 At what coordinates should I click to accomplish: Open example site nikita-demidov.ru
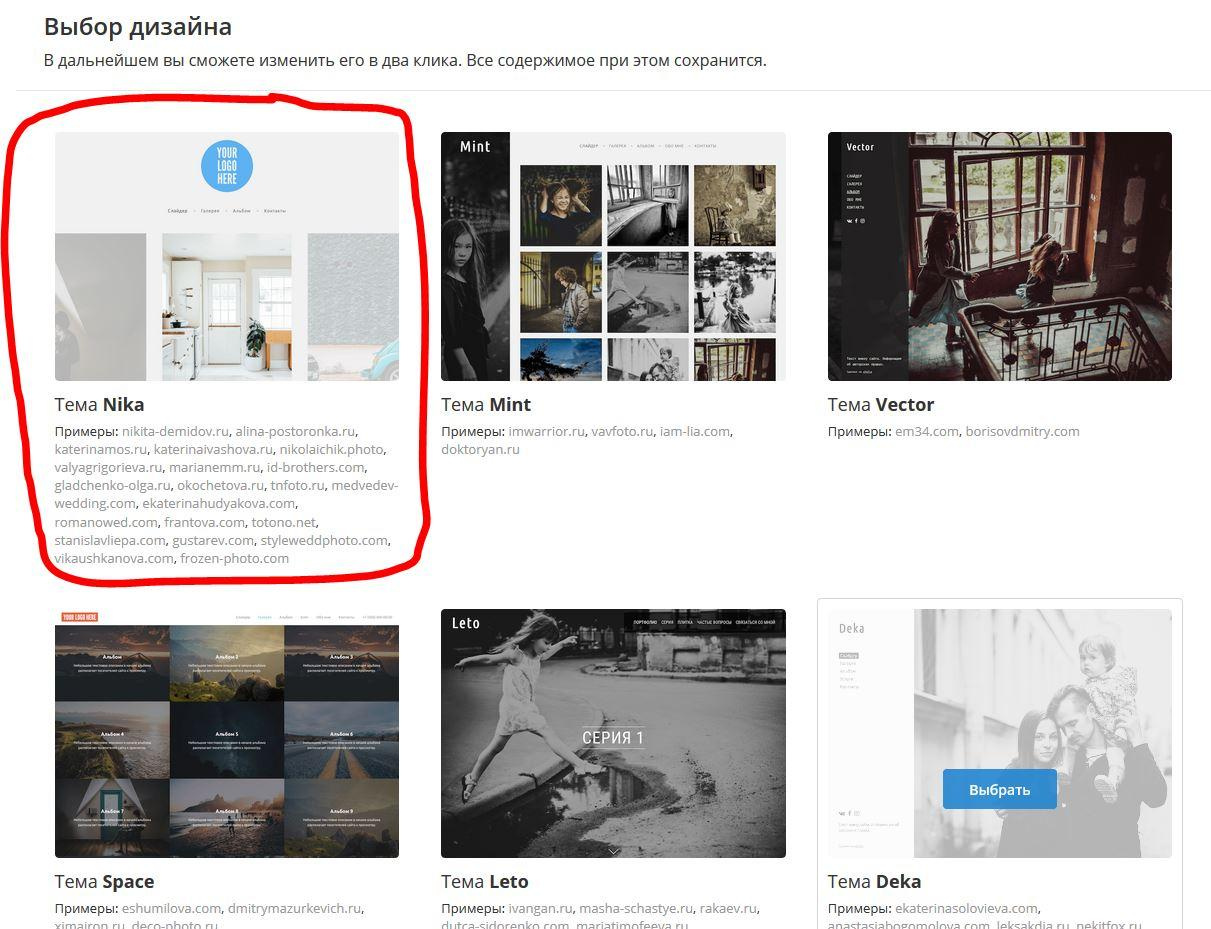[x=175, y=432]
